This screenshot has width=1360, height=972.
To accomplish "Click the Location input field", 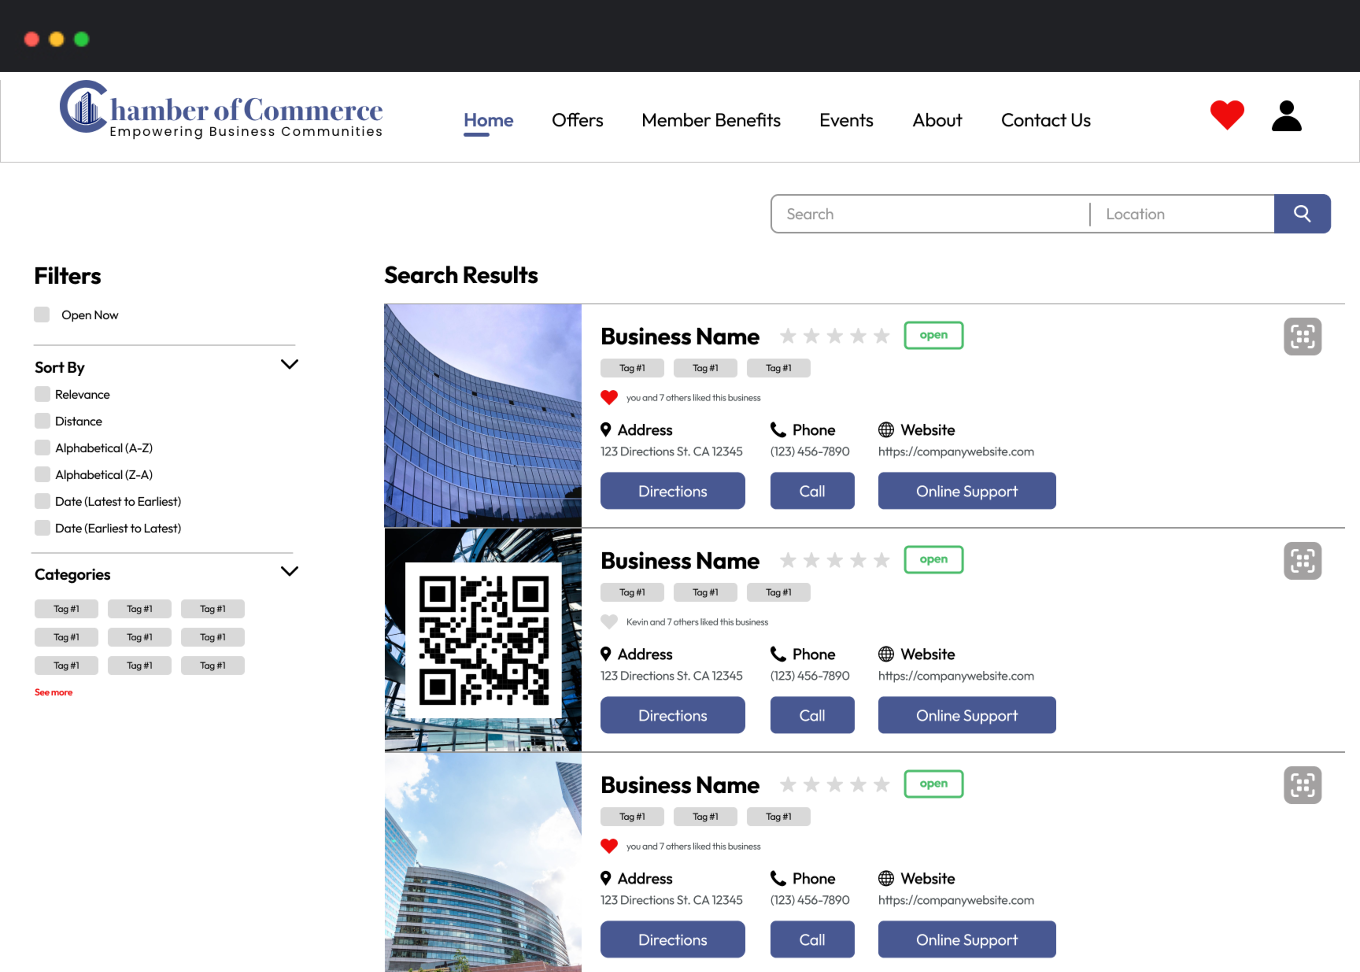I will (x=1182, y=214).
